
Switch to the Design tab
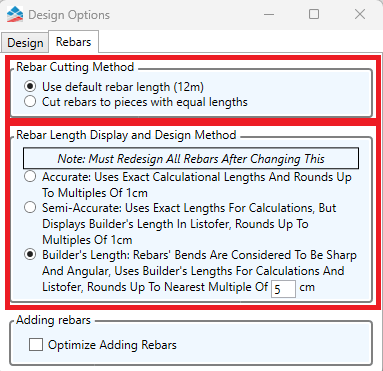25,43
